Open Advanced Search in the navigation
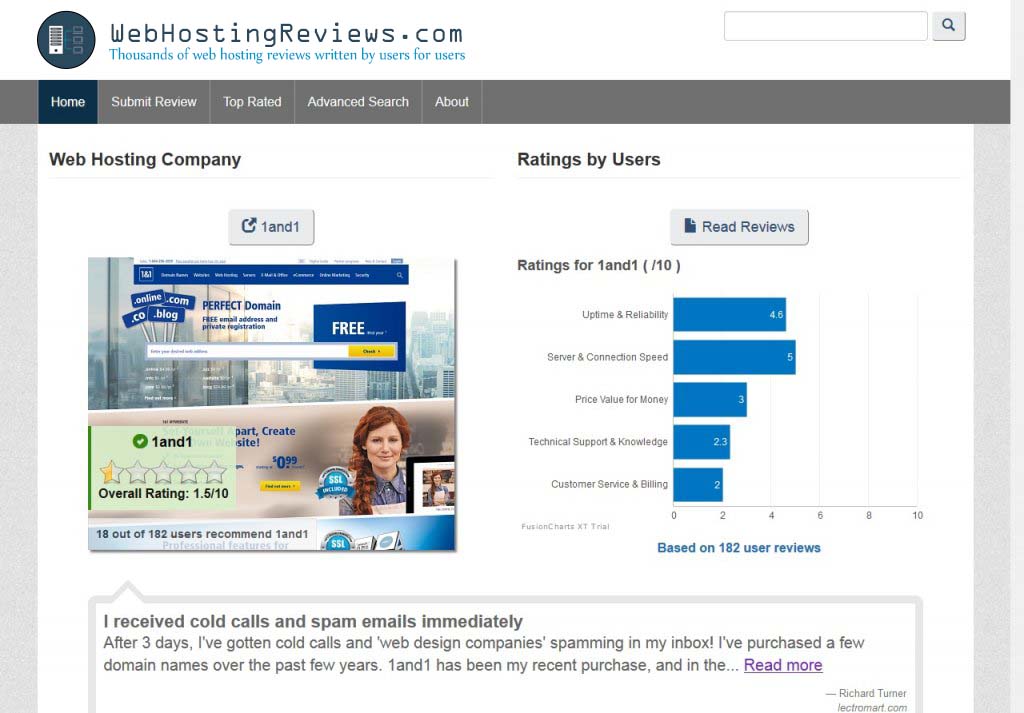 (358, 102)
